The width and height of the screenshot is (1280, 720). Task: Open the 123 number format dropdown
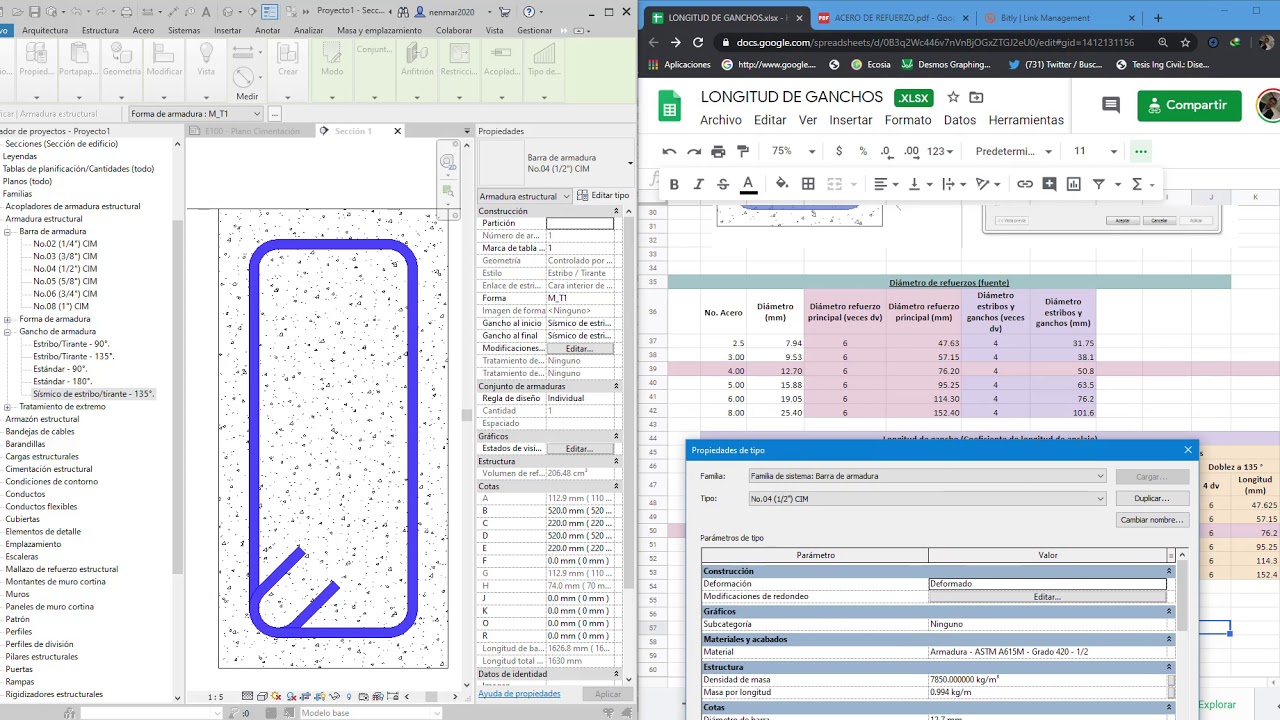(x=941, y=152)
